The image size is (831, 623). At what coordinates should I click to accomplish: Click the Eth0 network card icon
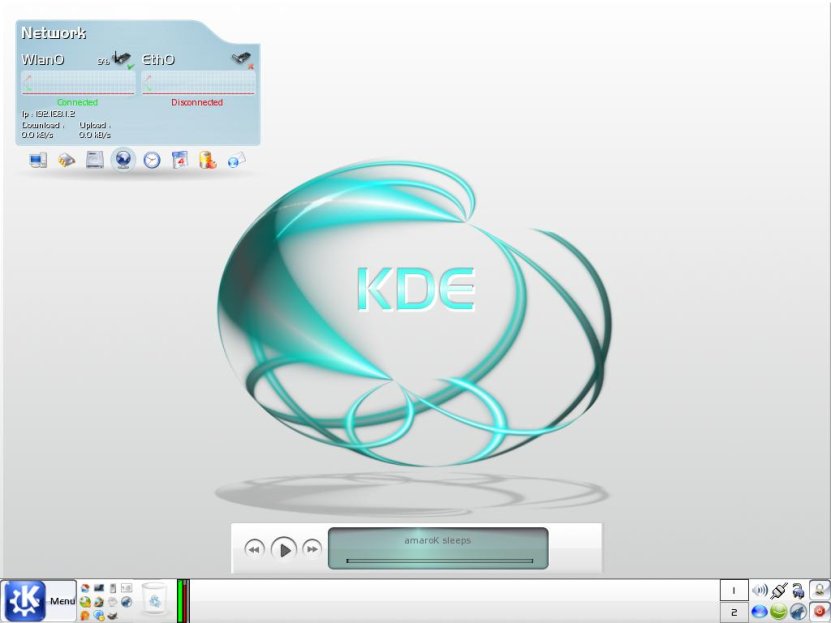tap(243, 59)
